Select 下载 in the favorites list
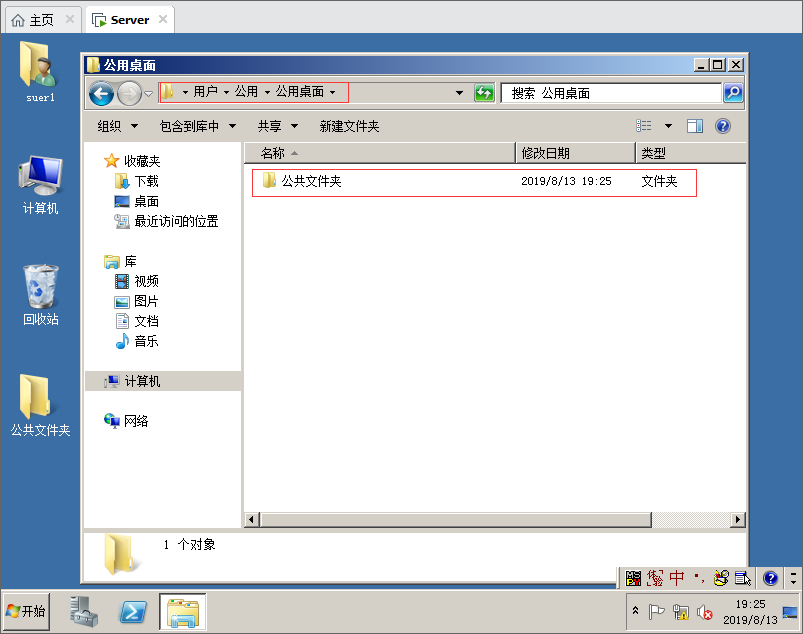 pyautogui.click(x=146, y=181)
